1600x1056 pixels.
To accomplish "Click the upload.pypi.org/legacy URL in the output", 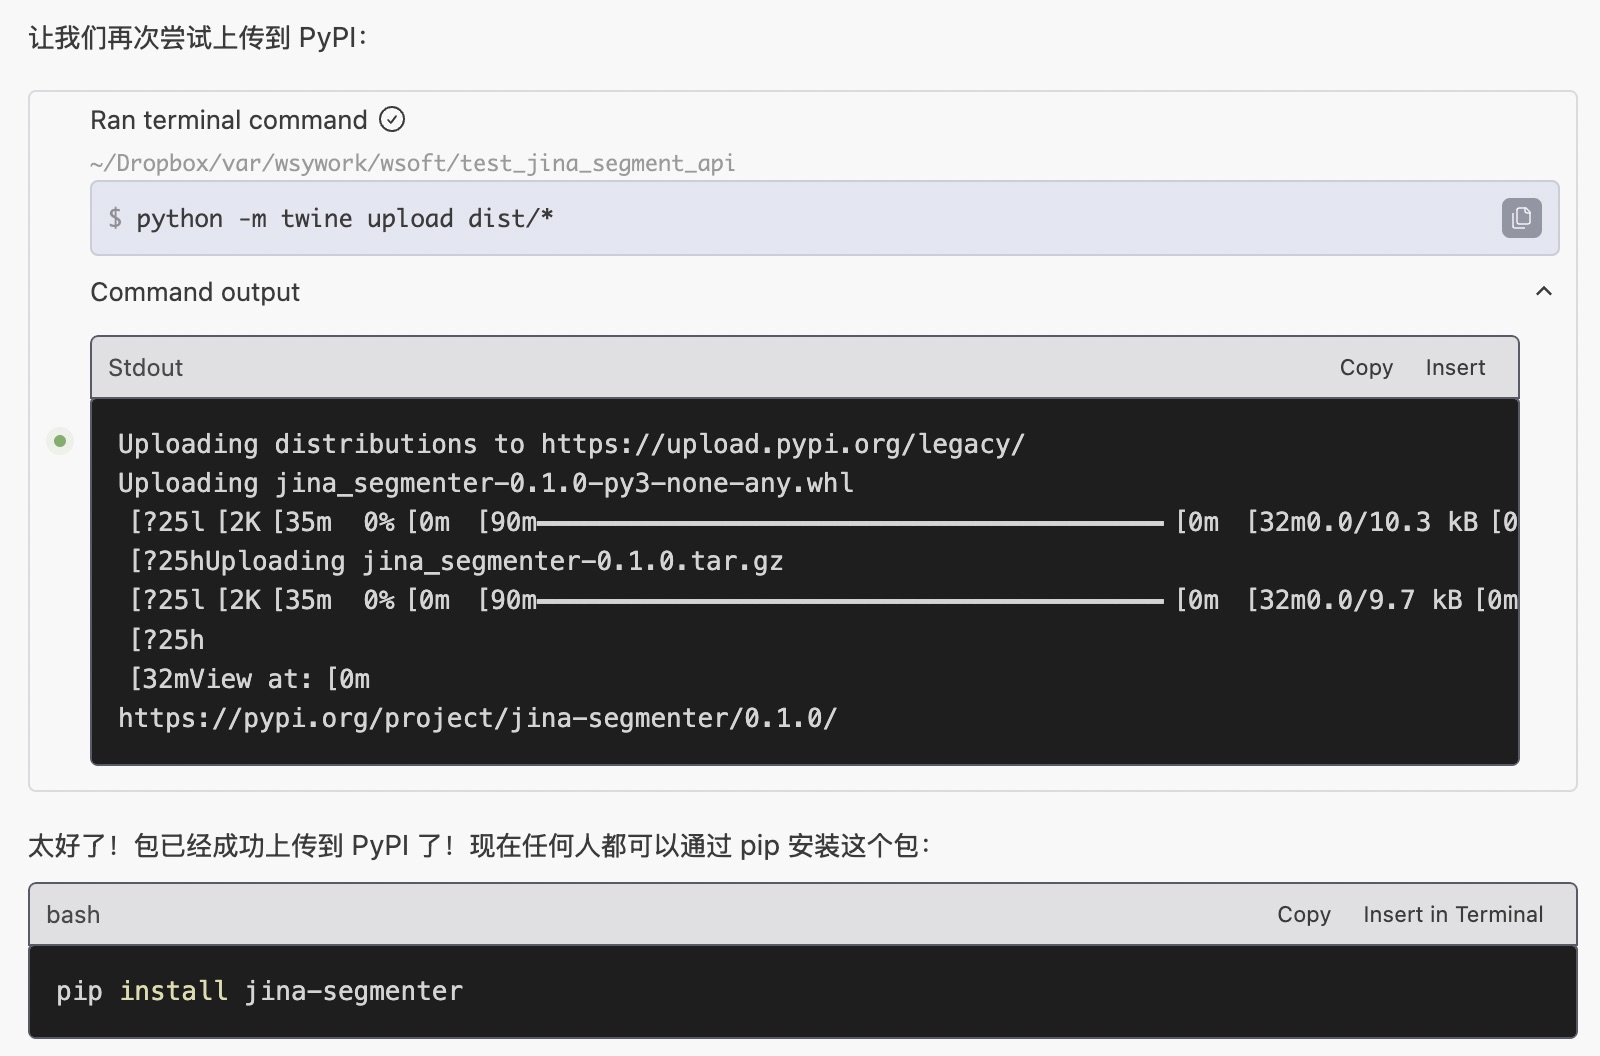I will click(x=782, y=444).
